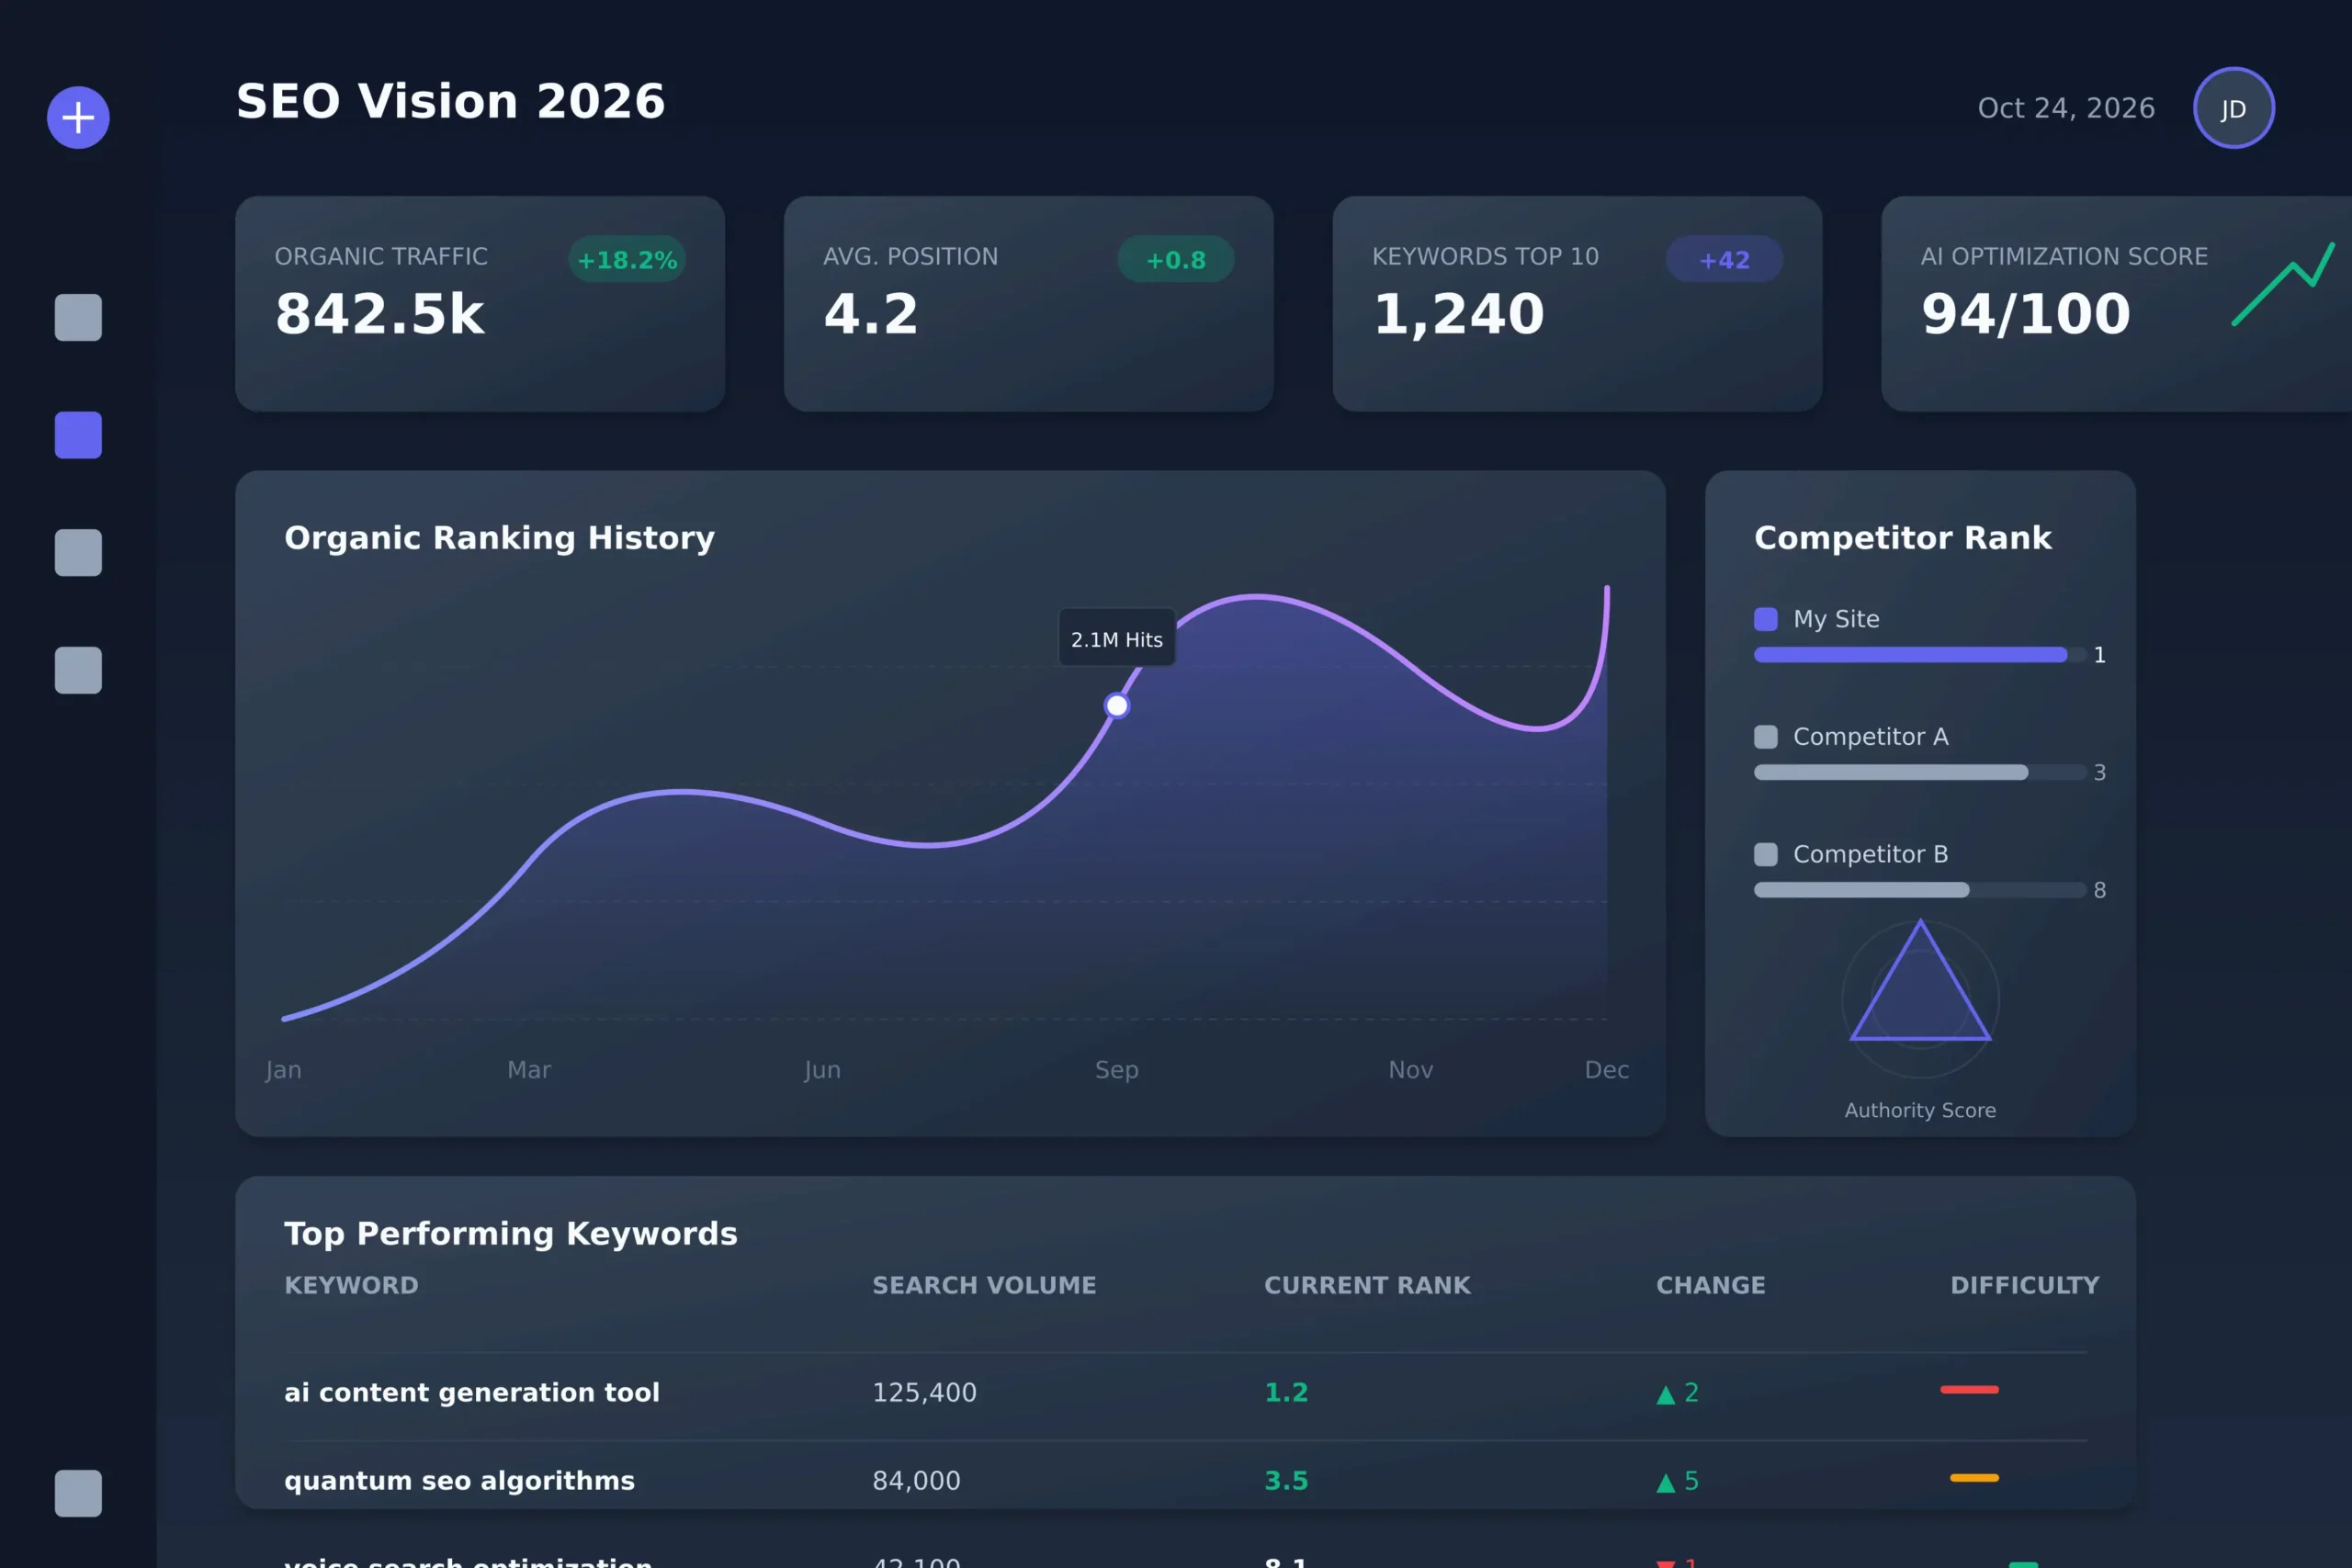Click the Organic Ranking History heading
The height and width of the screenshot is (1568, 2352).
[x=500, y=537]
